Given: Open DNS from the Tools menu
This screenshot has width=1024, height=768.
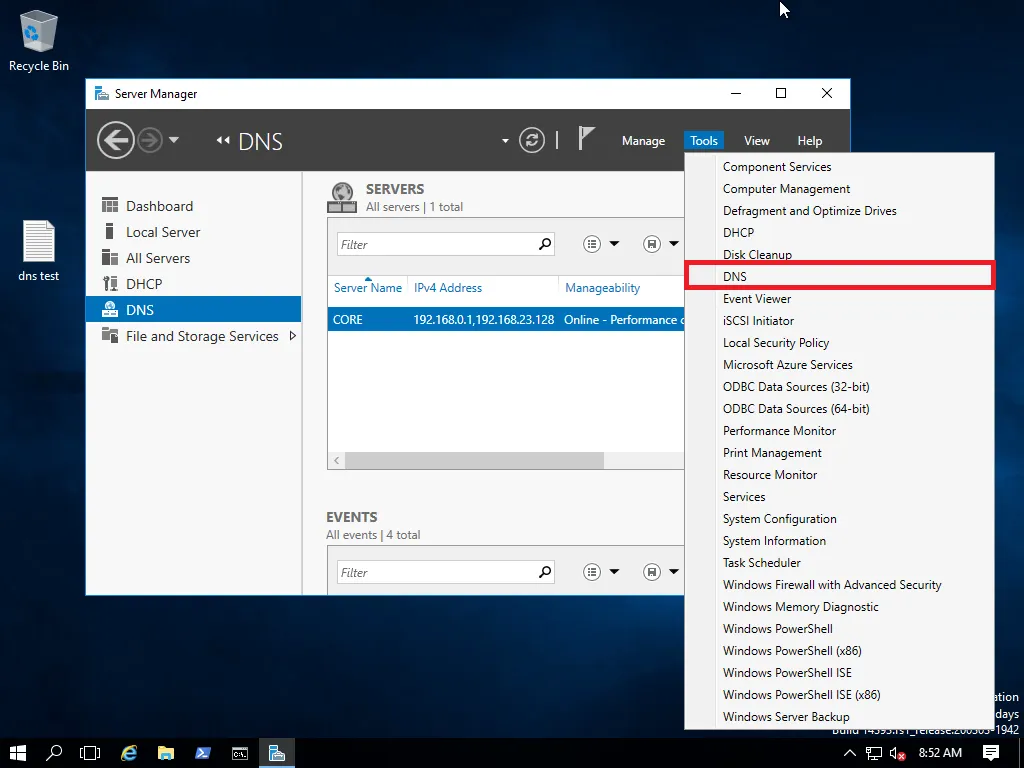Looking at the screenshot, I should click(x=839, y=276).
